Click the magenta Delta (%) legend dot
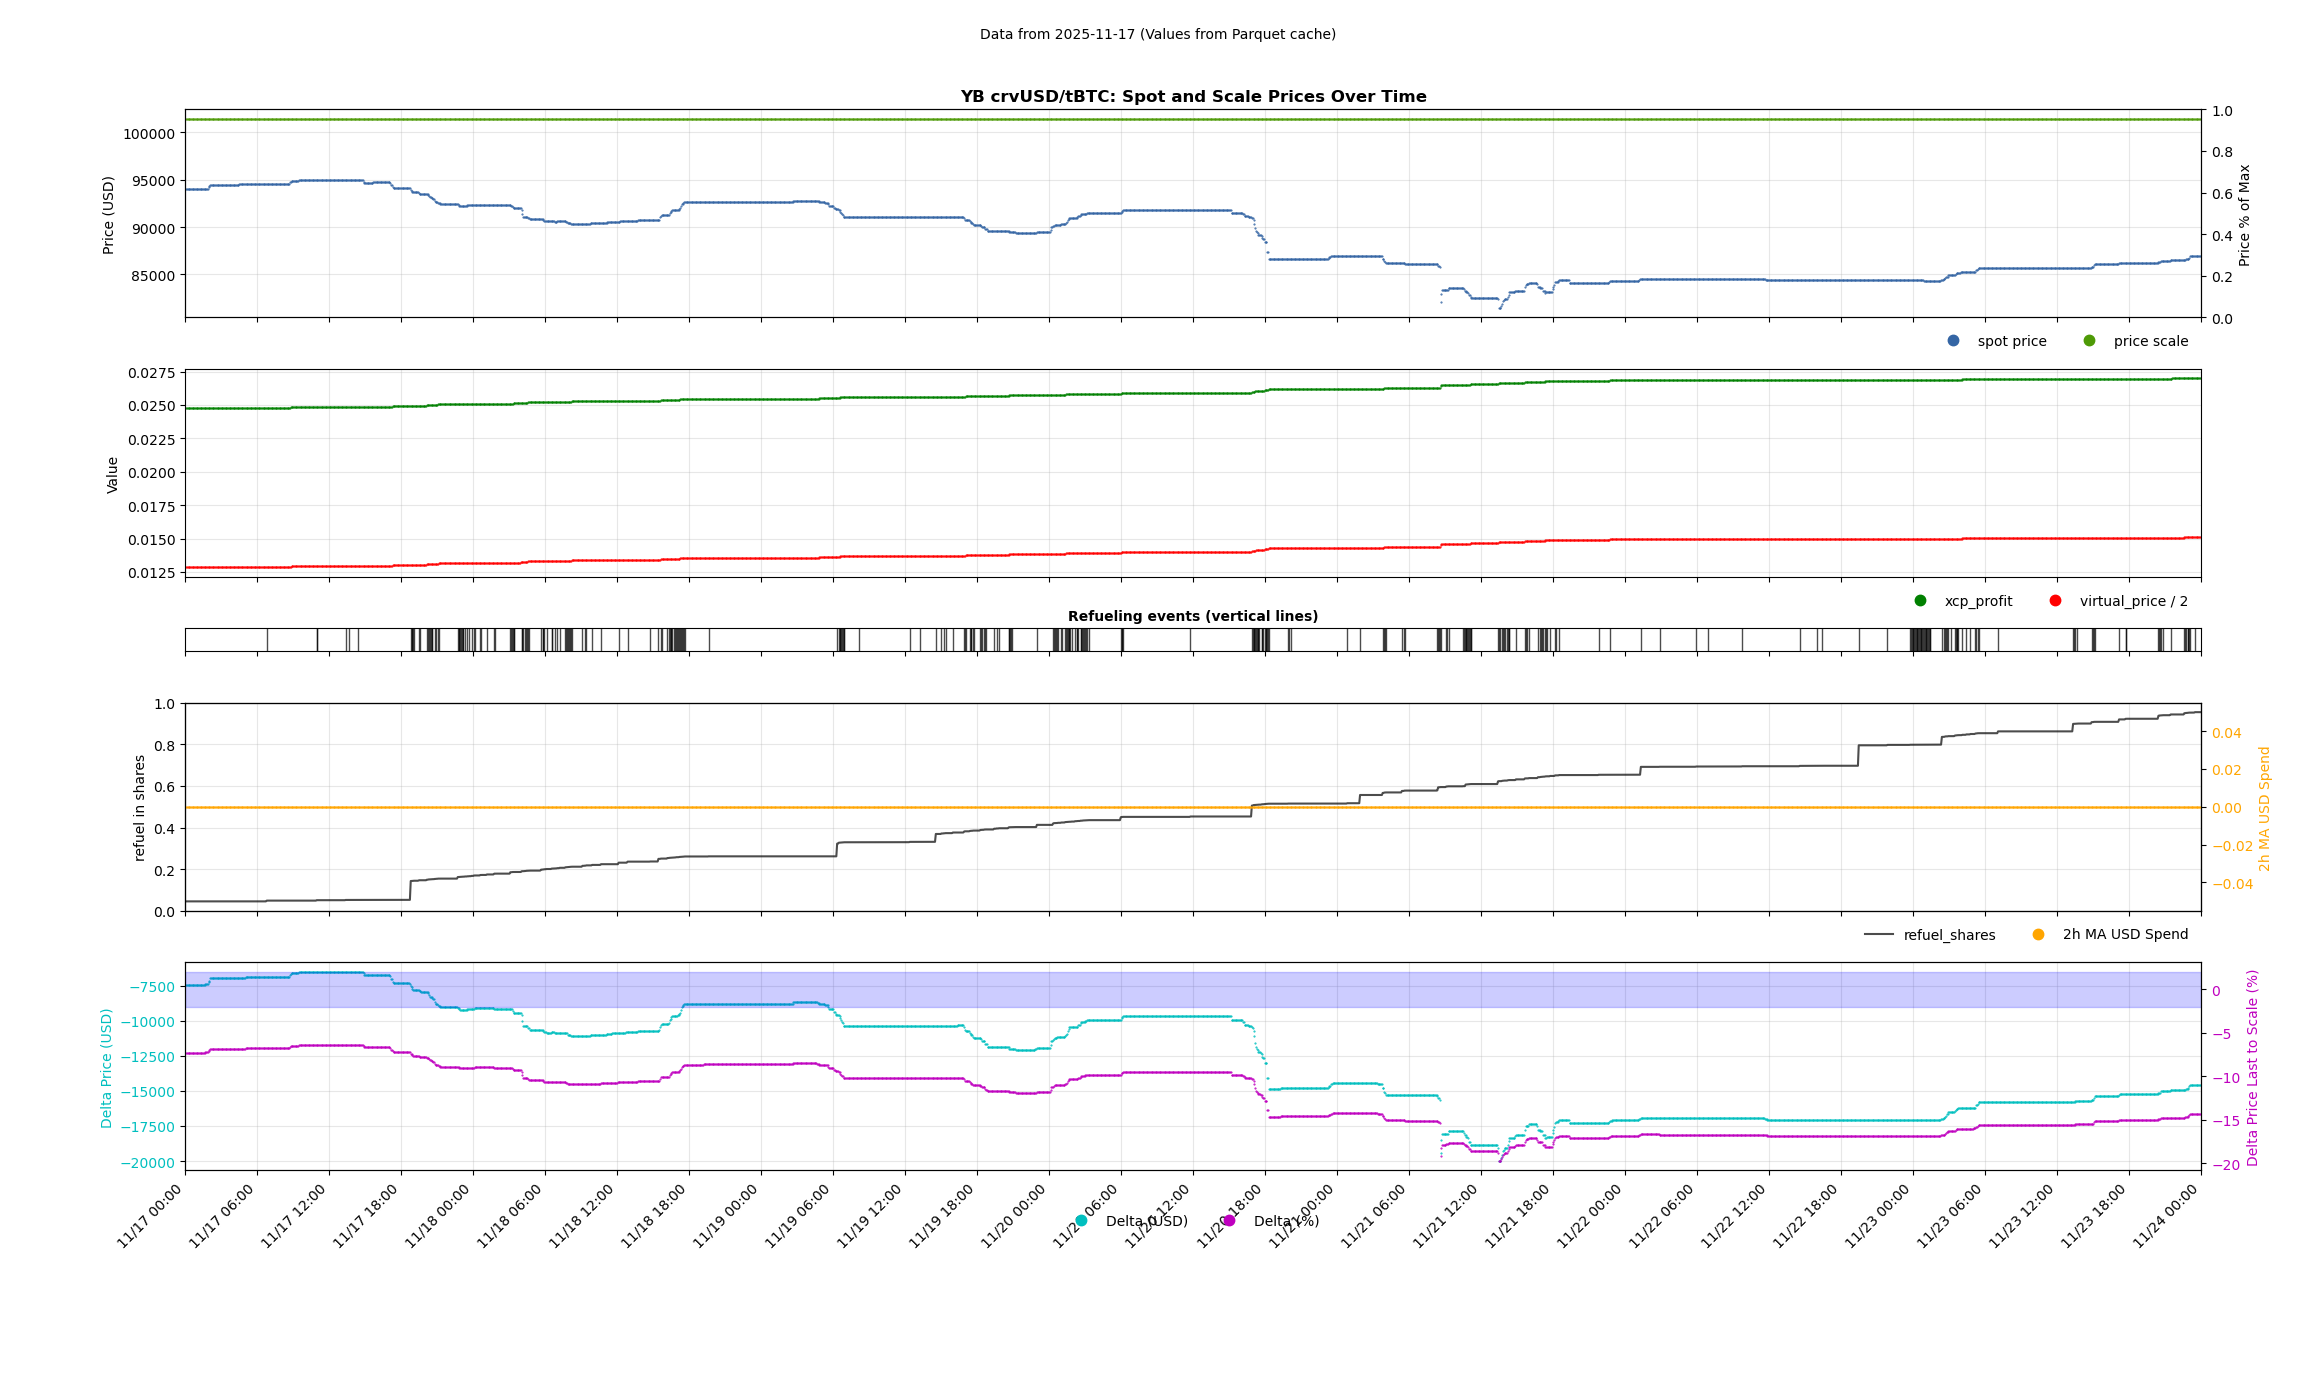 pyautogui.click(x=1229, y=1221)
